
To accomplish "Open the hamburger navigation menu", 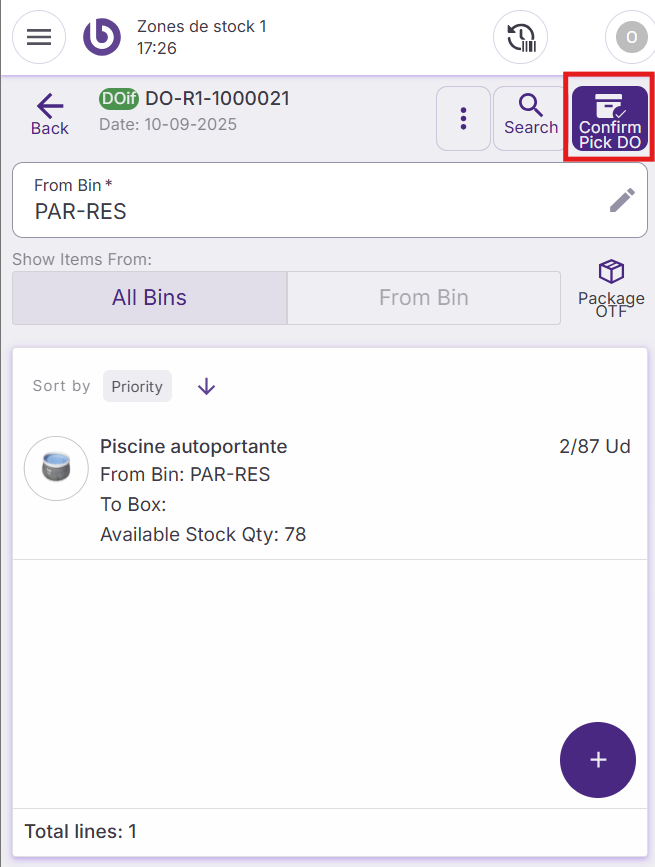I will 39,38.
